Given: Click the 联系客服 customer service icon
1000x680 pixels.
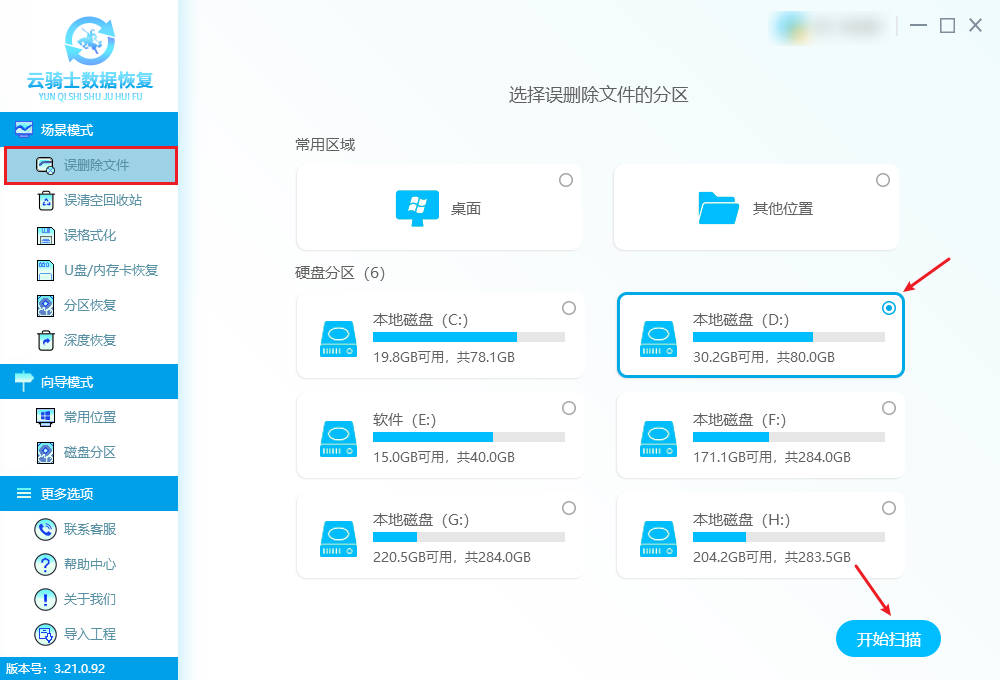Looking at the screenshot, I should [x=45, y=529].
